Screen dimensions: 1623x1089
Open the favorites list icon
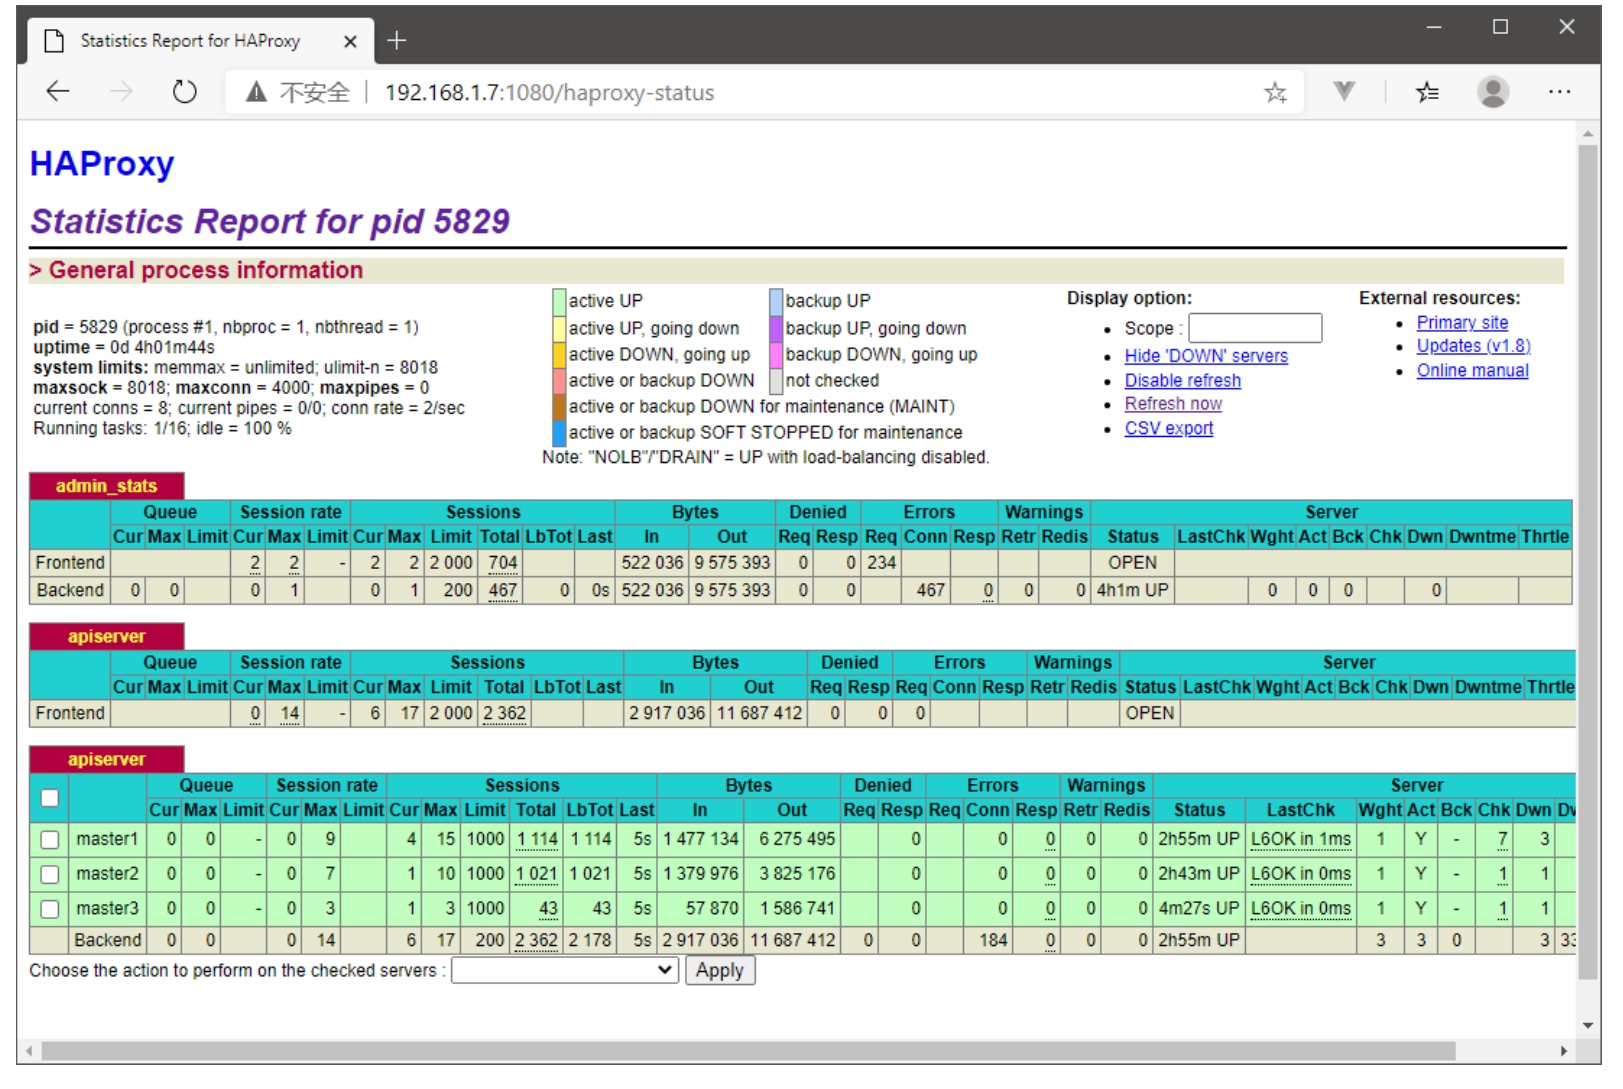click(1427, 93)
